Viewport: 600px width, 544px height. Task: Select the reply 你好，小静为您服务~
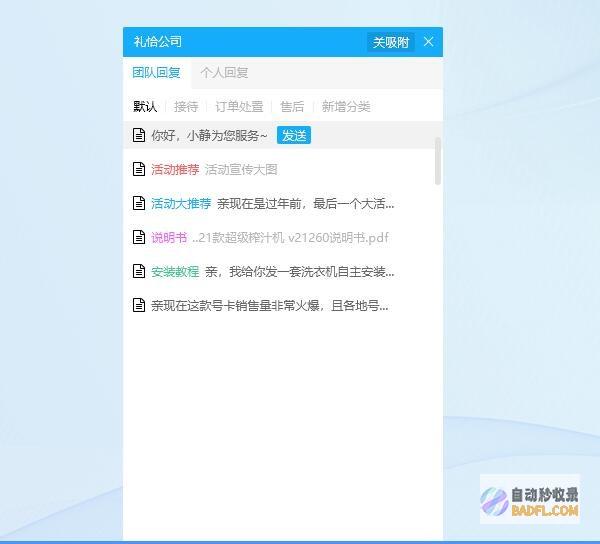coord(209,135)
